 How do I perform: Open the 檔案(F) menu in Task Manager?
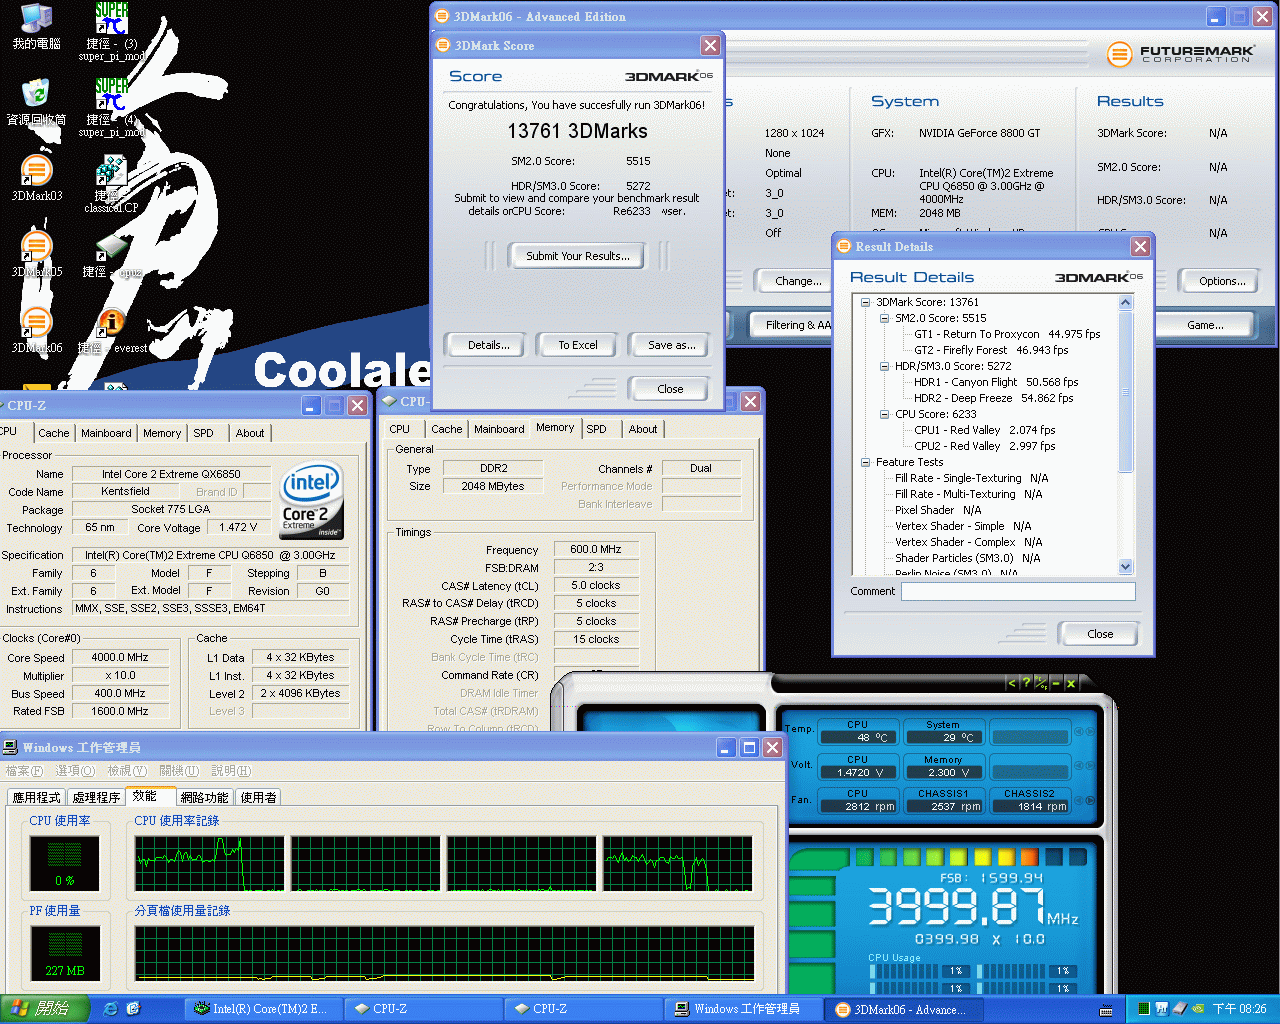point(25,771)
